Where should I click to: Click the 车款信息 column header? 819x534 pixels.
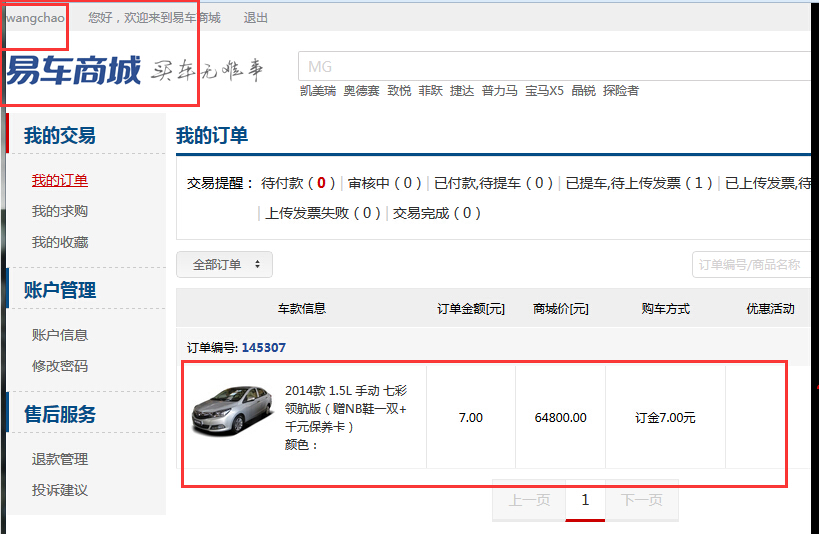pos(302,309)
